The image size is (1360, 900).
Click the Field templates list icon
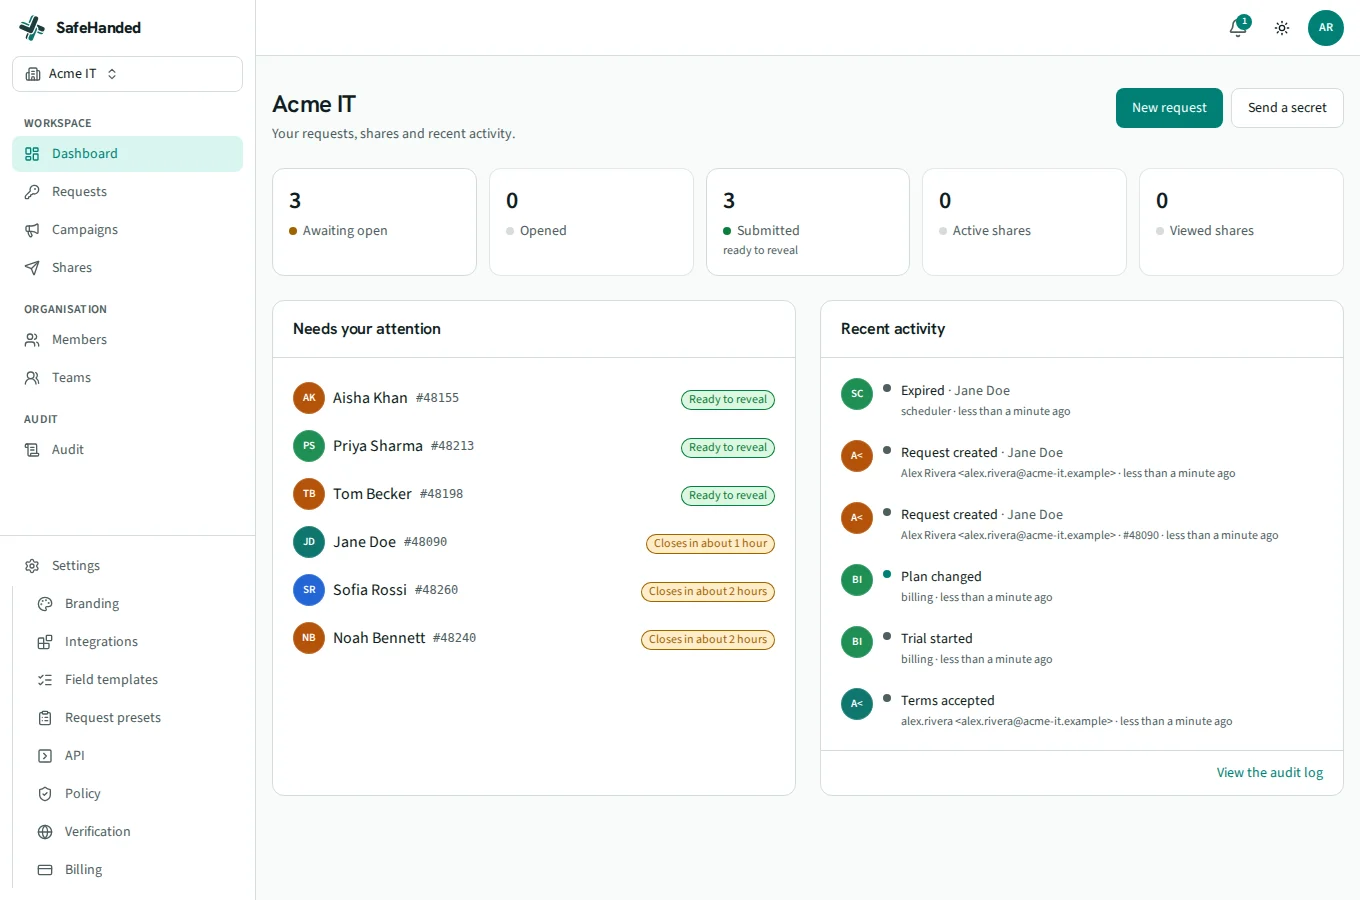pos(45,680)
